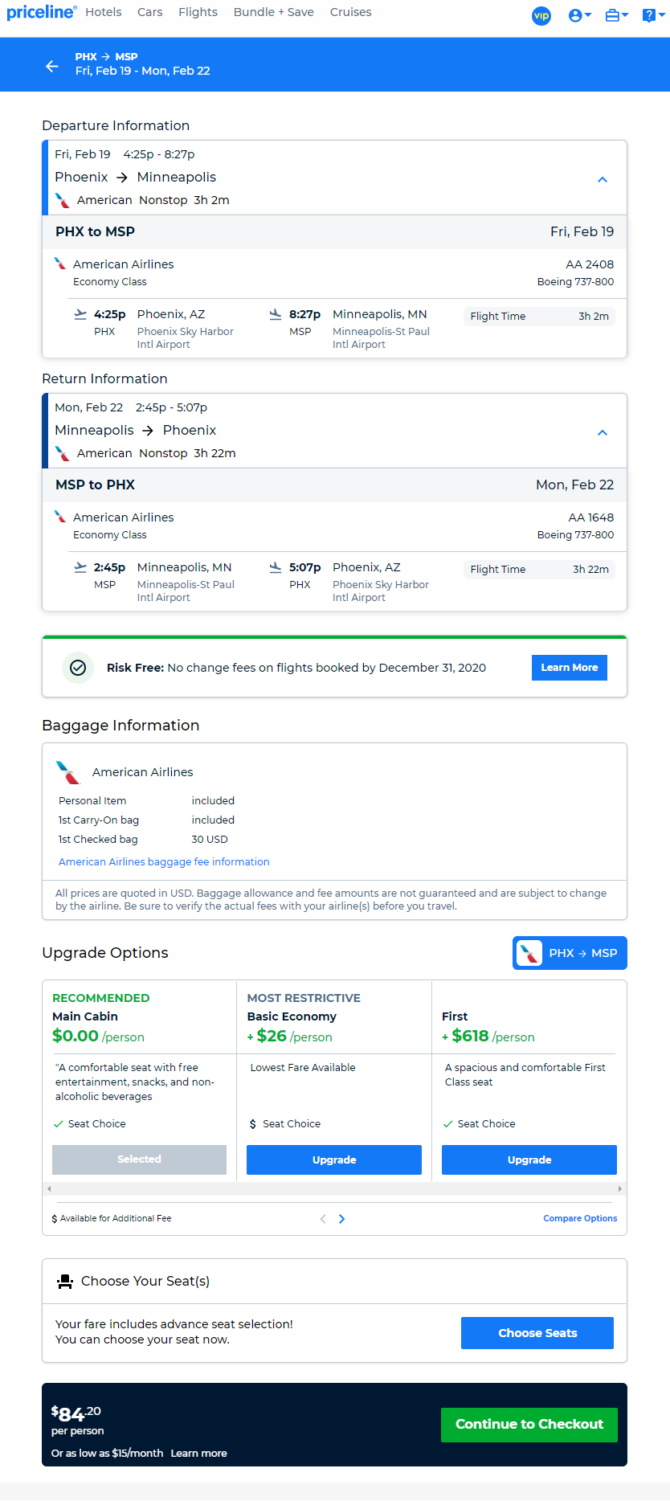The height and width of the screenshot is (1501, 670).
Task: Click the American logo in the return summary
Action: pyautogui.click(x=63, y=453)
